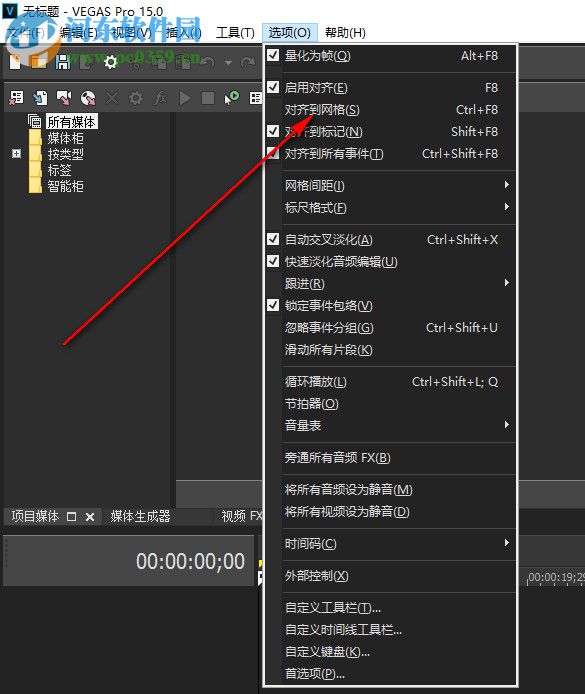585x694 pixels.
Task: Switch to 视频 FX tab
Action: 241,516
